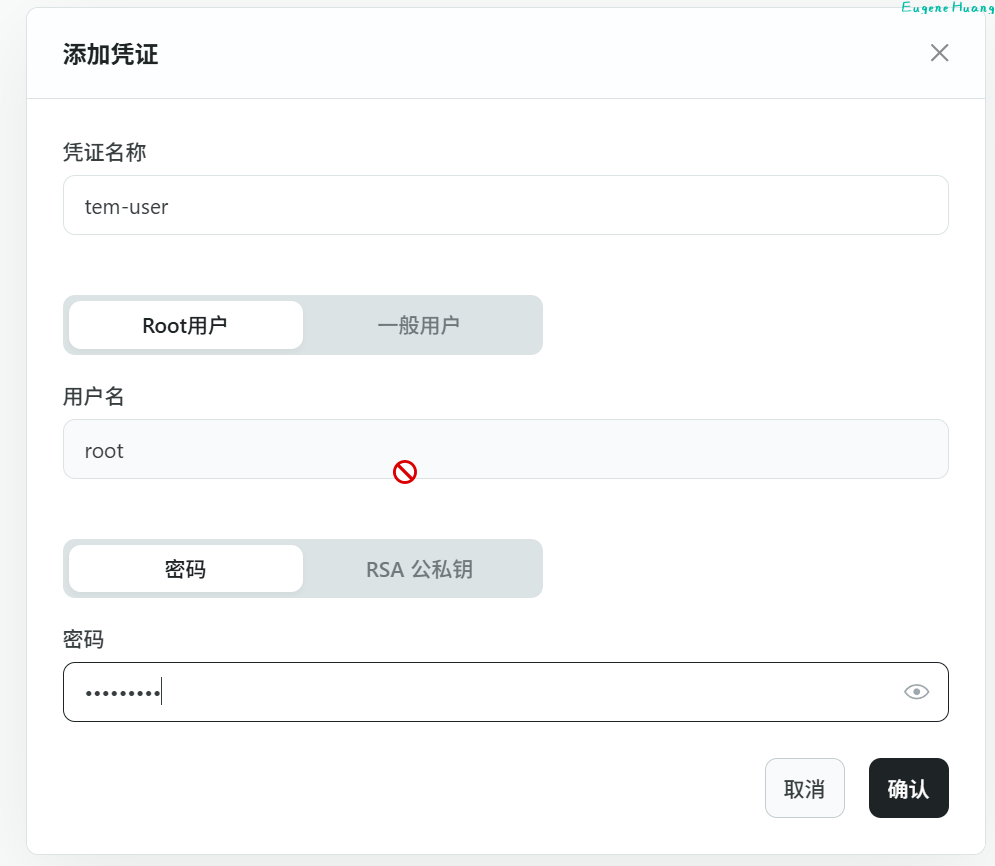Click the red prohibited sign icon

[405, 472]
